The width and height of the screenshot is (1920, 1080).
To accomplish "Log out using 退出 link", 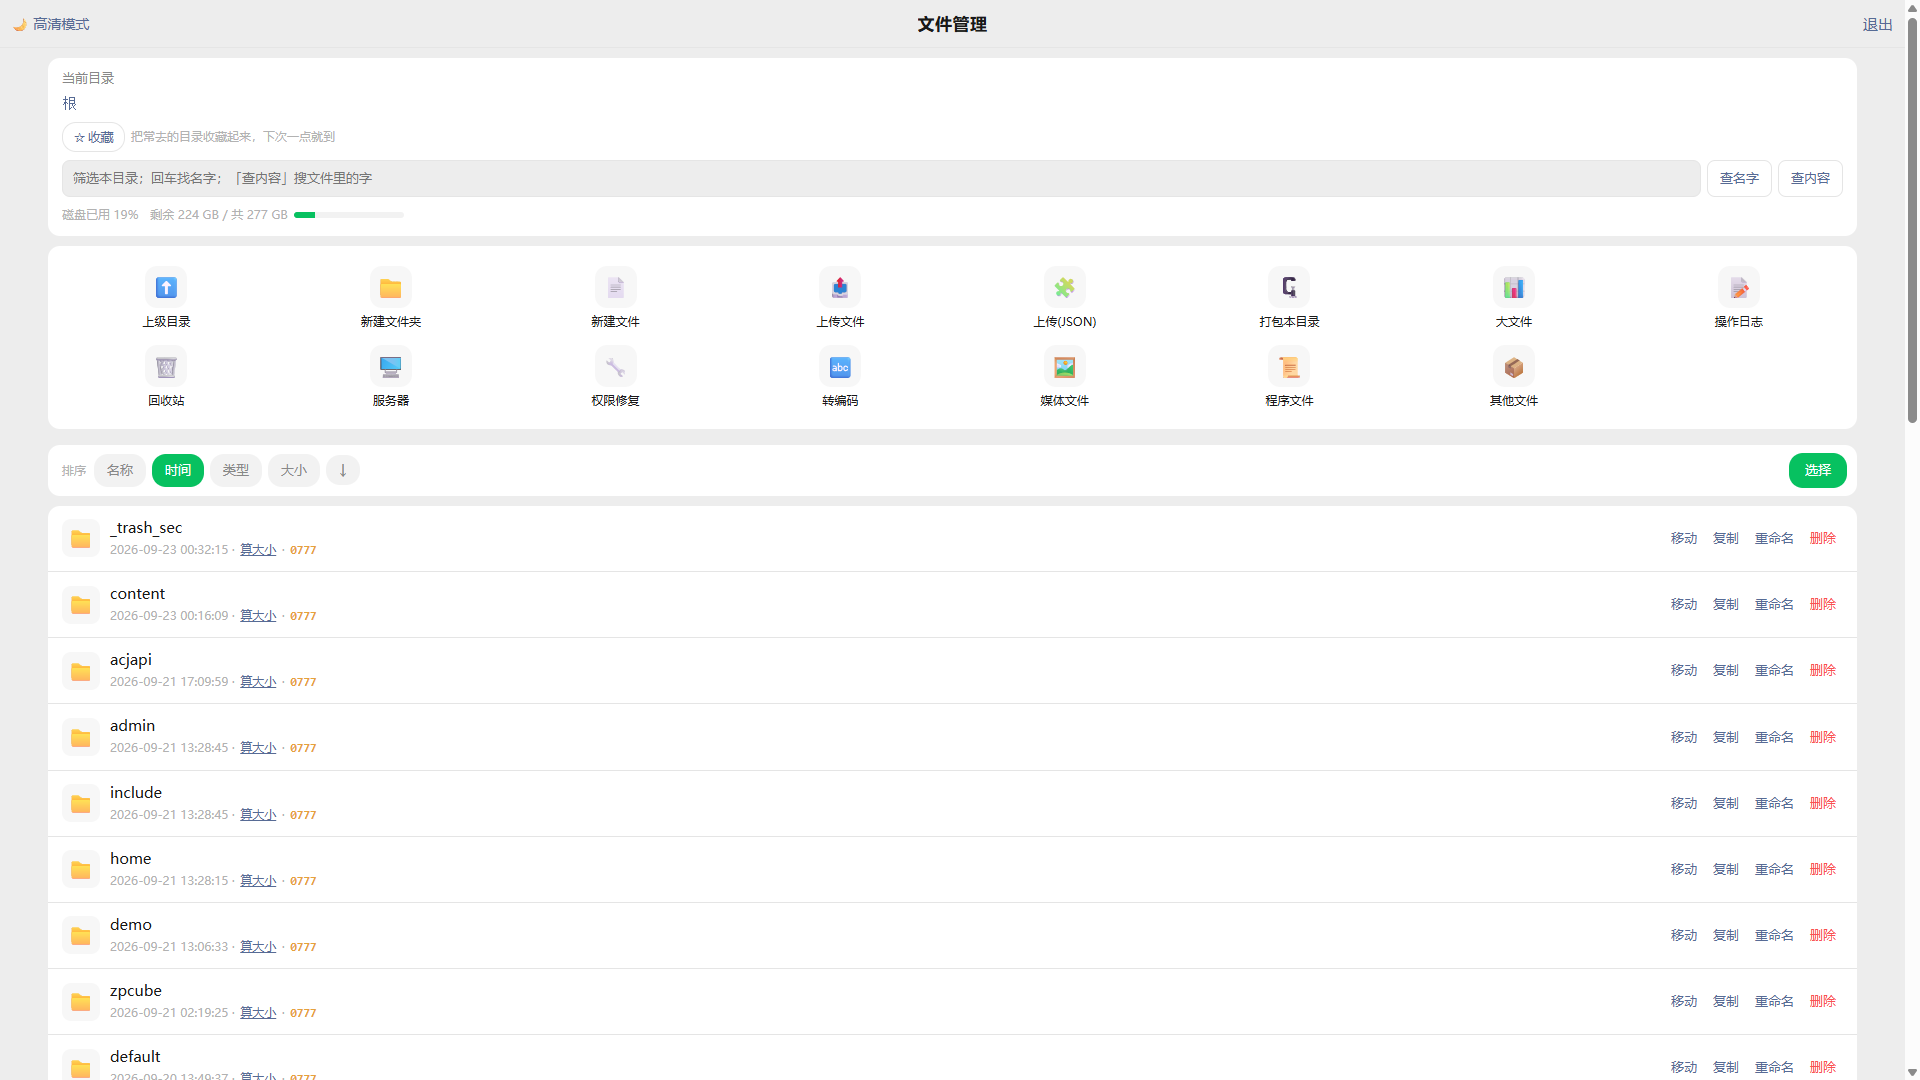I will click(1877, 24).
